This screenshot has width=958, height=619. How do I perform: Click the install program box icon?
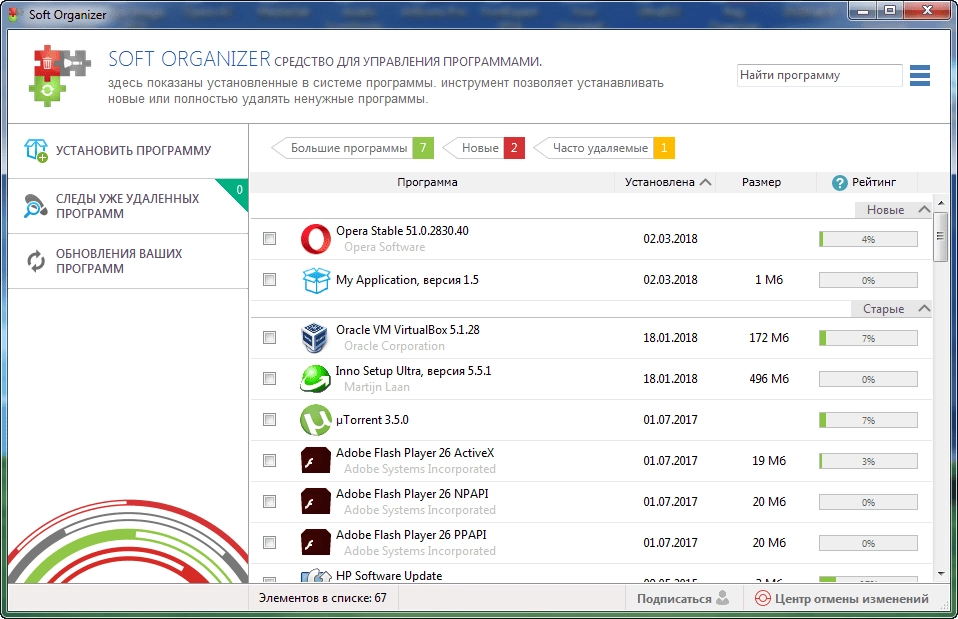coord(35,150)
